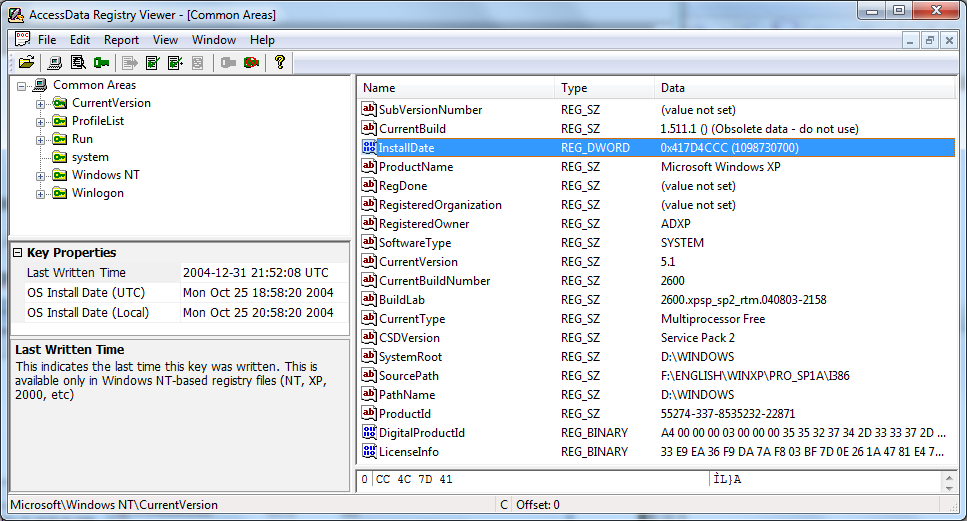Viewport: 967px width, 521px height.
Task: Click the binary icon next to DigitalProductId
Action: coord(369,432)
